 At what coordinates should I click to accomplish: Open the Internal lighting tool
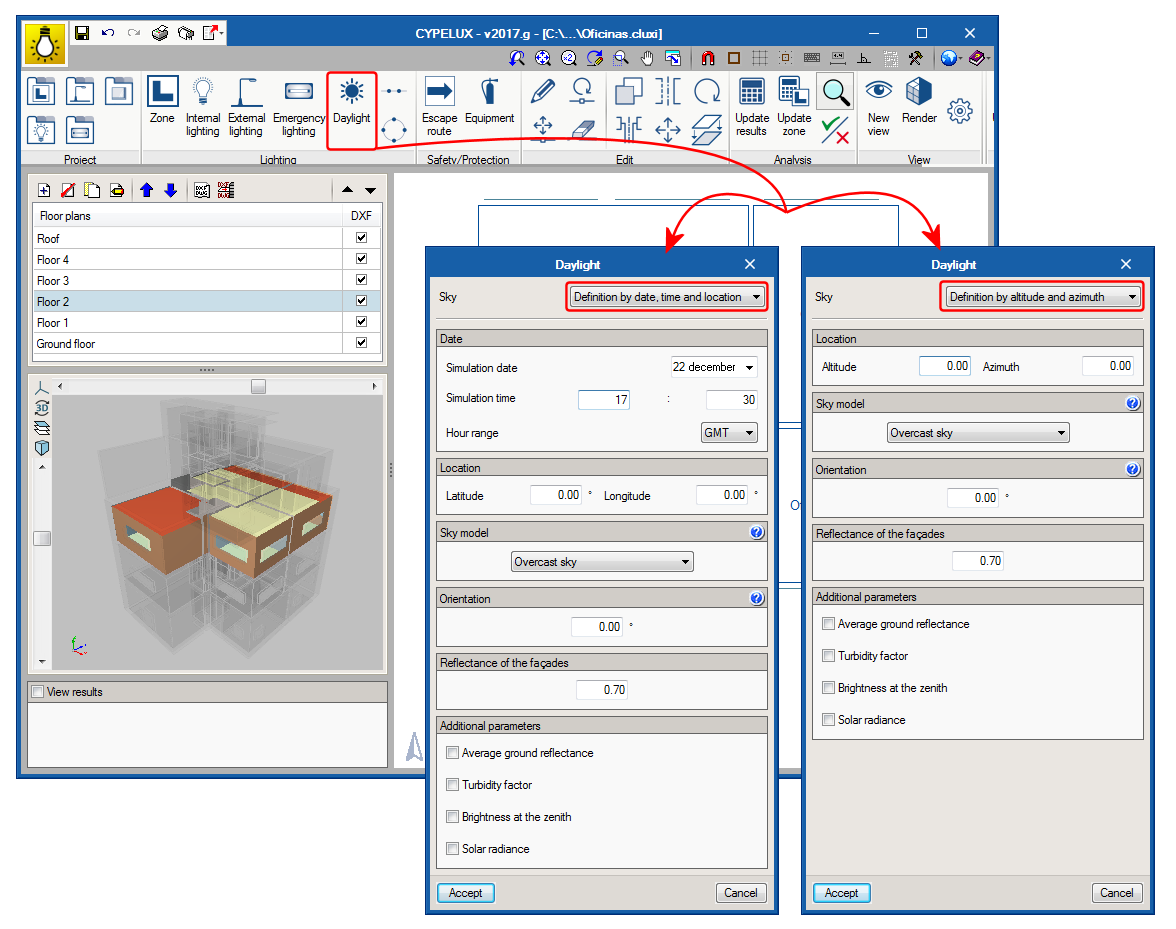(203, 104)
